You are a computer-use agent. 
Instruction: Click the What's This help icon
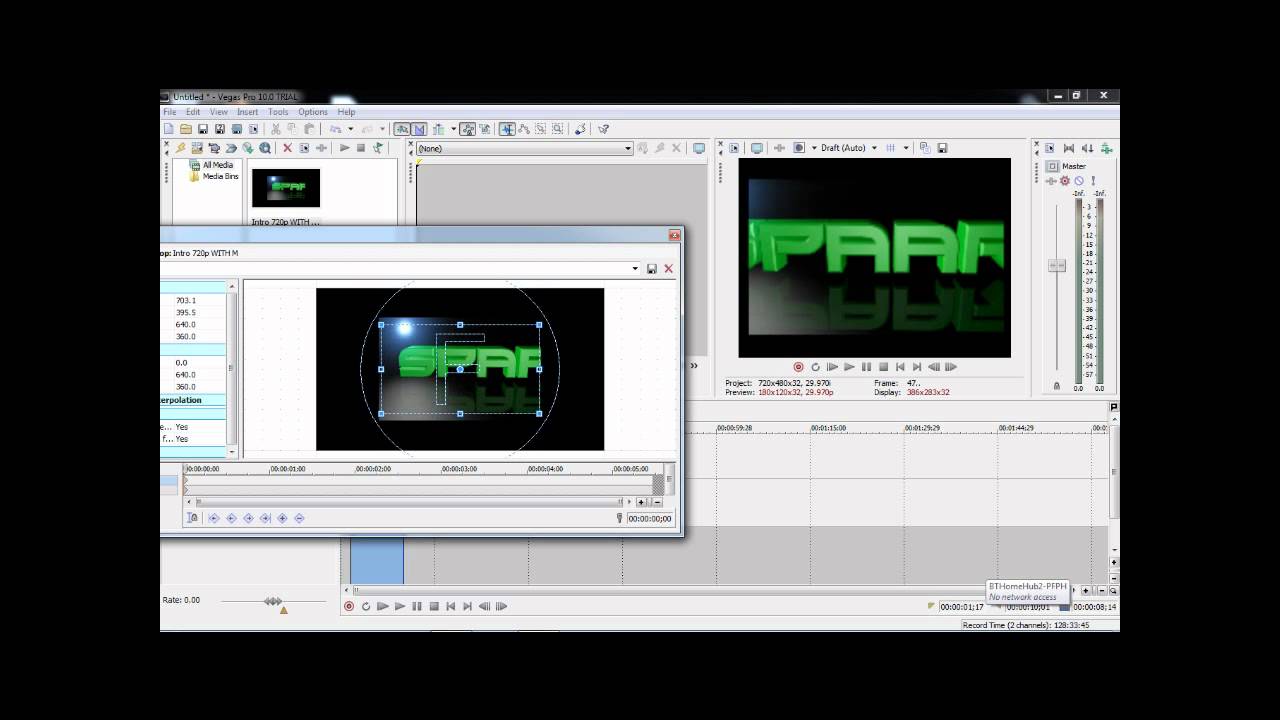[x=603, y=129]
